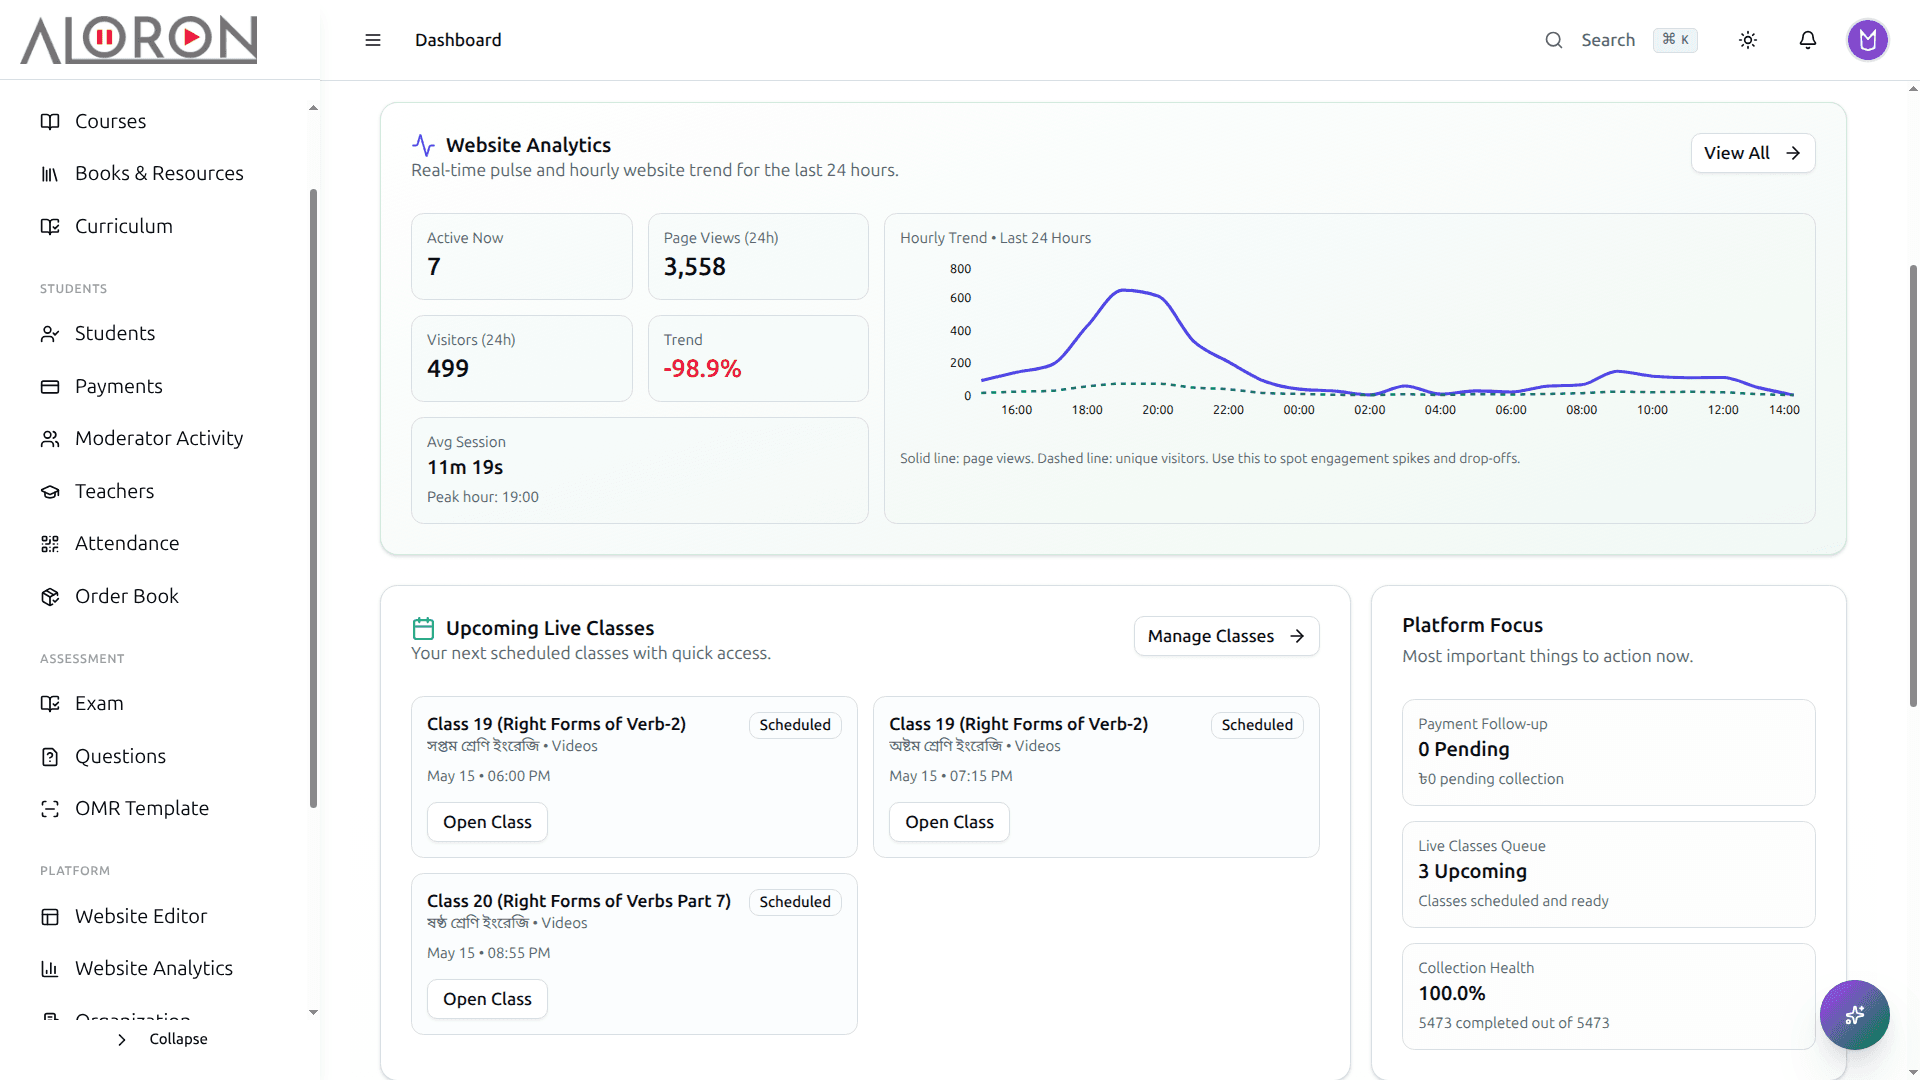This screenshot has height=1080, width=1920.
Task: Open Class for May 15 07:15 PM
Action: [949, 822]
